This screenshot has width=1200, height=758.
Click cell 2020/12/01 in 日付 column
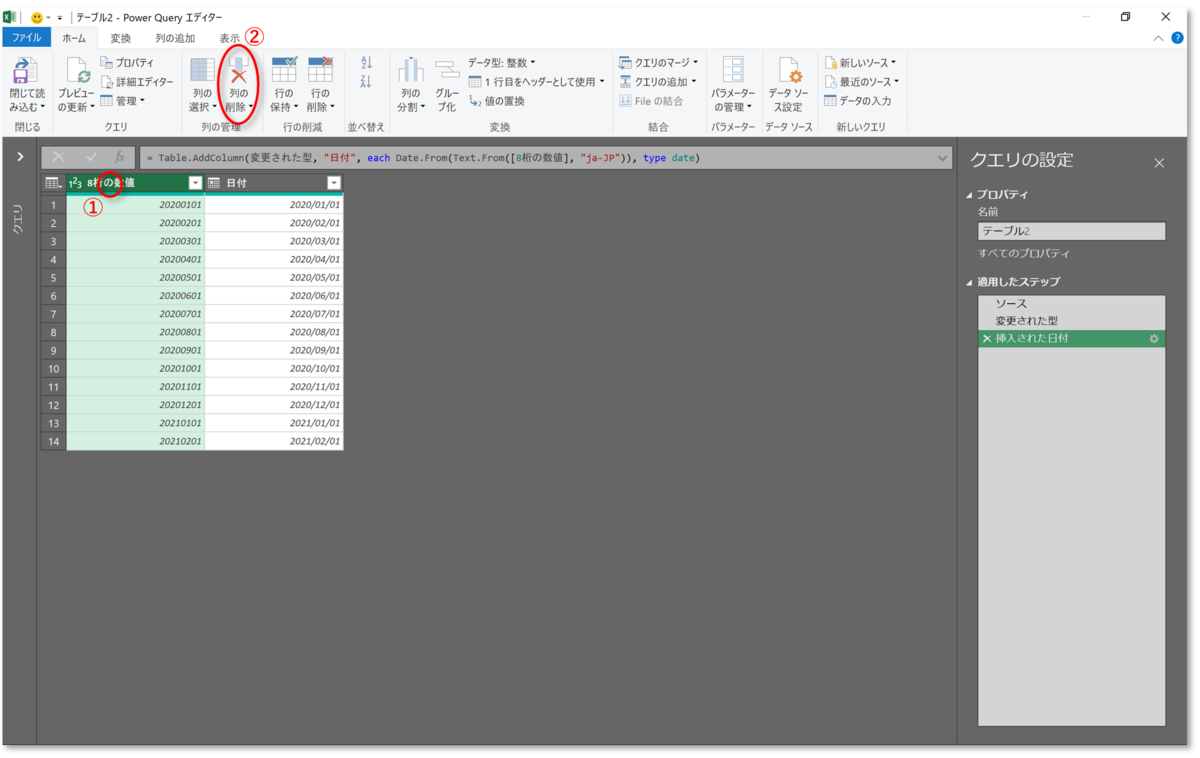pos(274,404)
